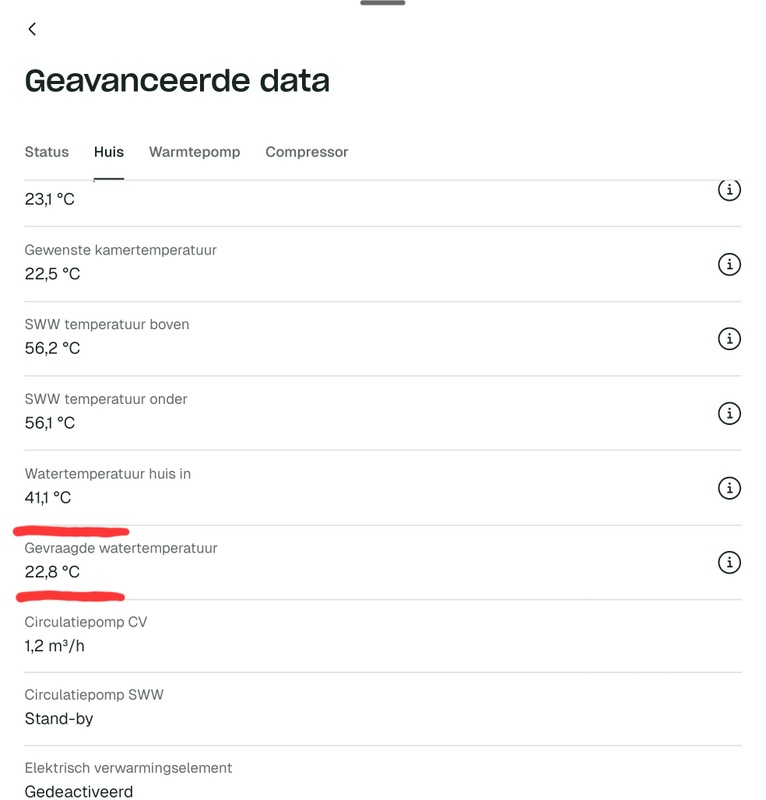Screen dimensions: 766x800
Task: Open the Status tab
Action: (45, 152)
